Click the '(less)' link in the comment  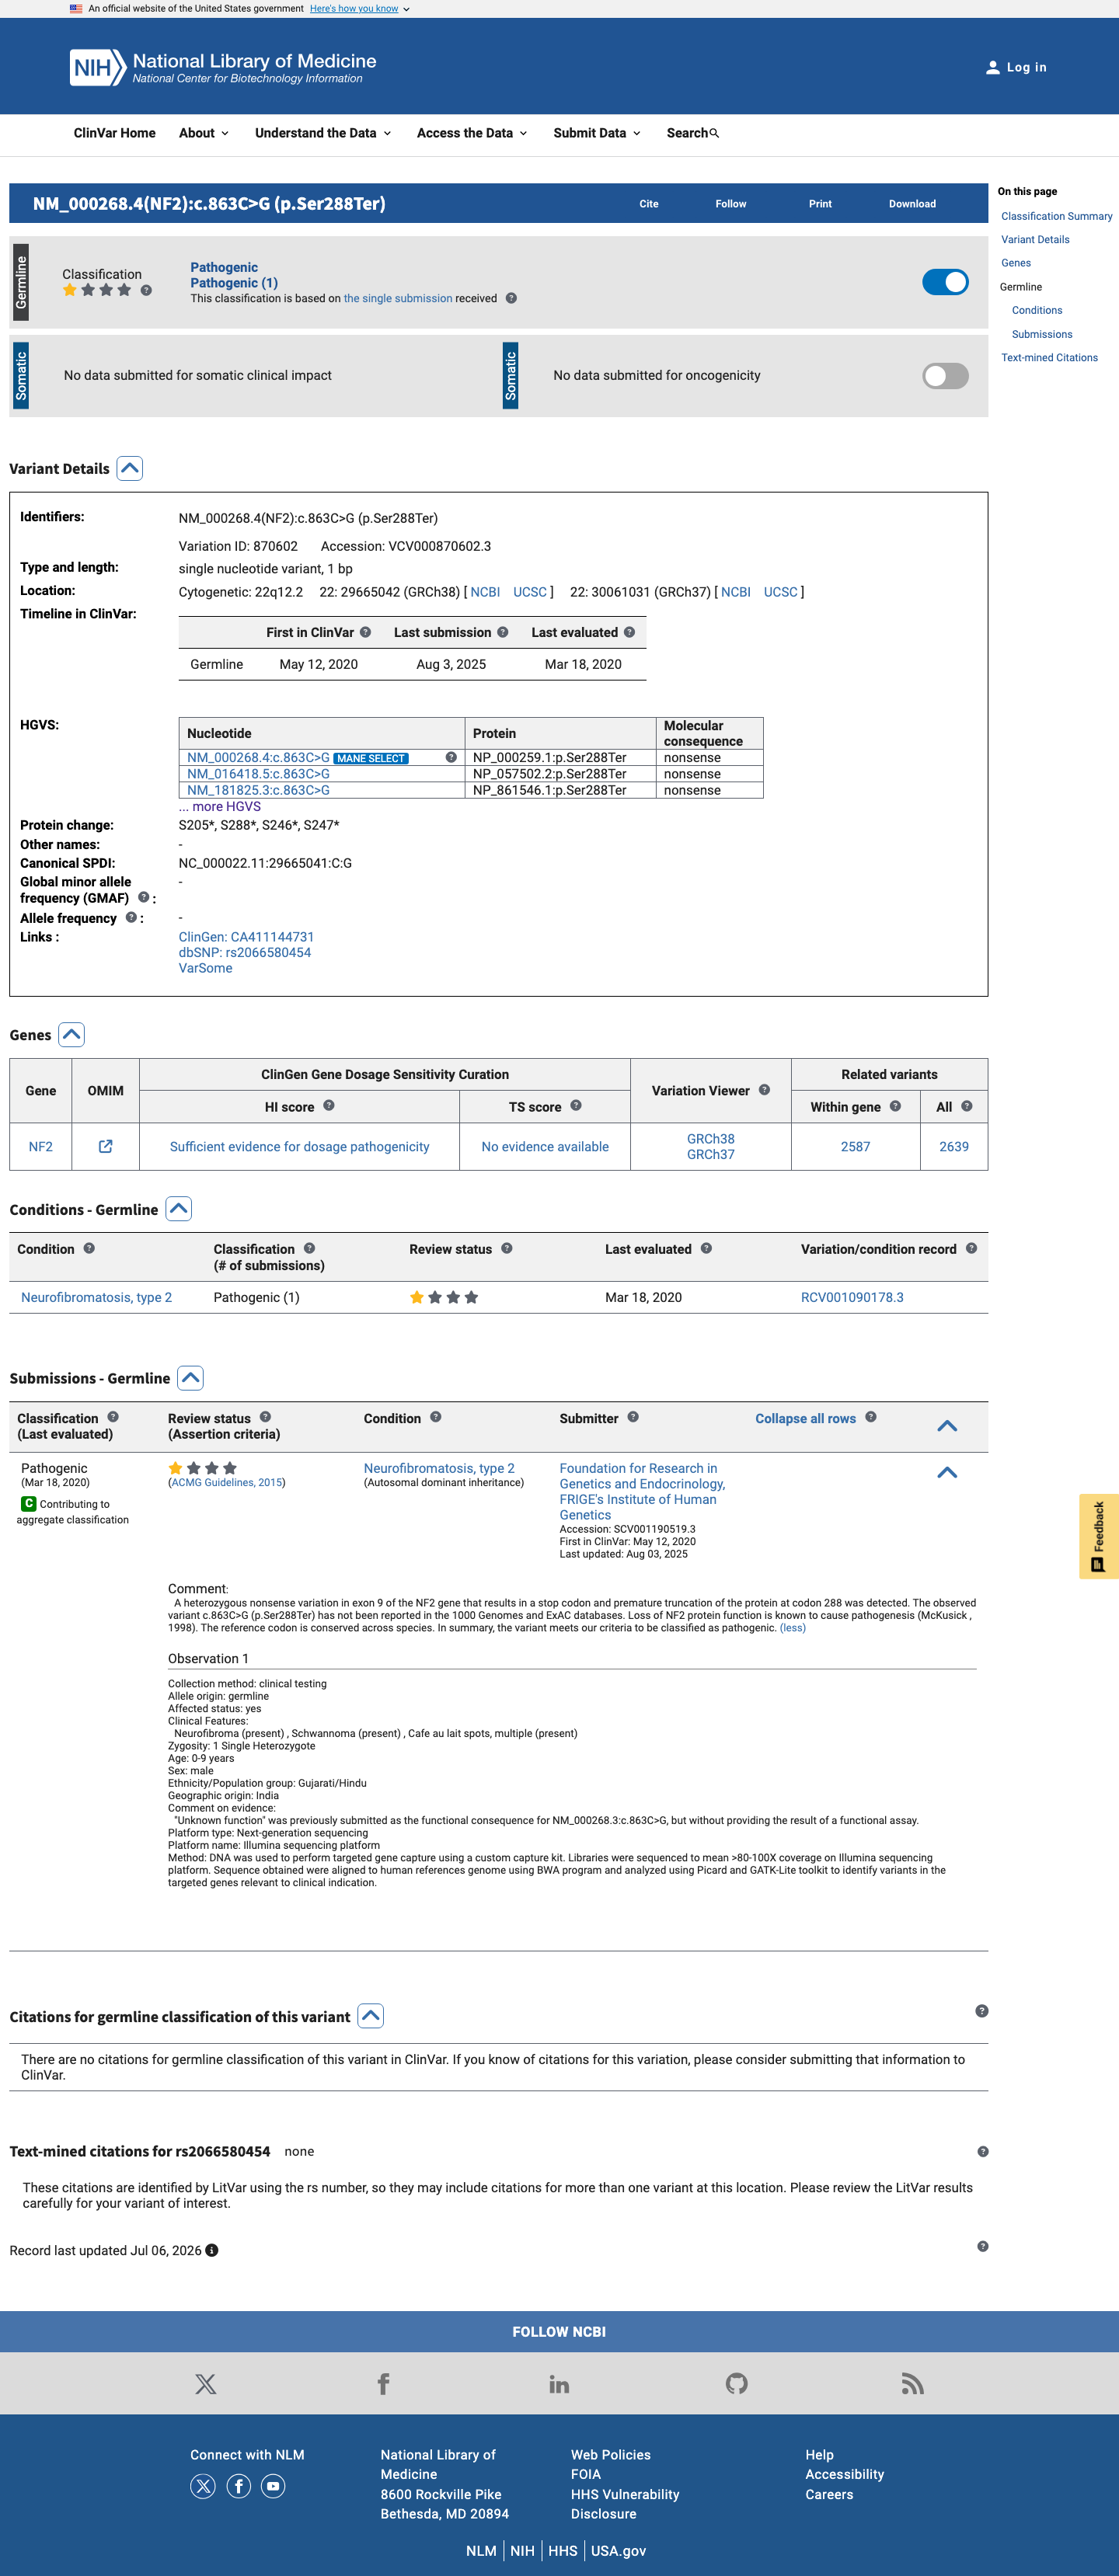coord(792,1628)
